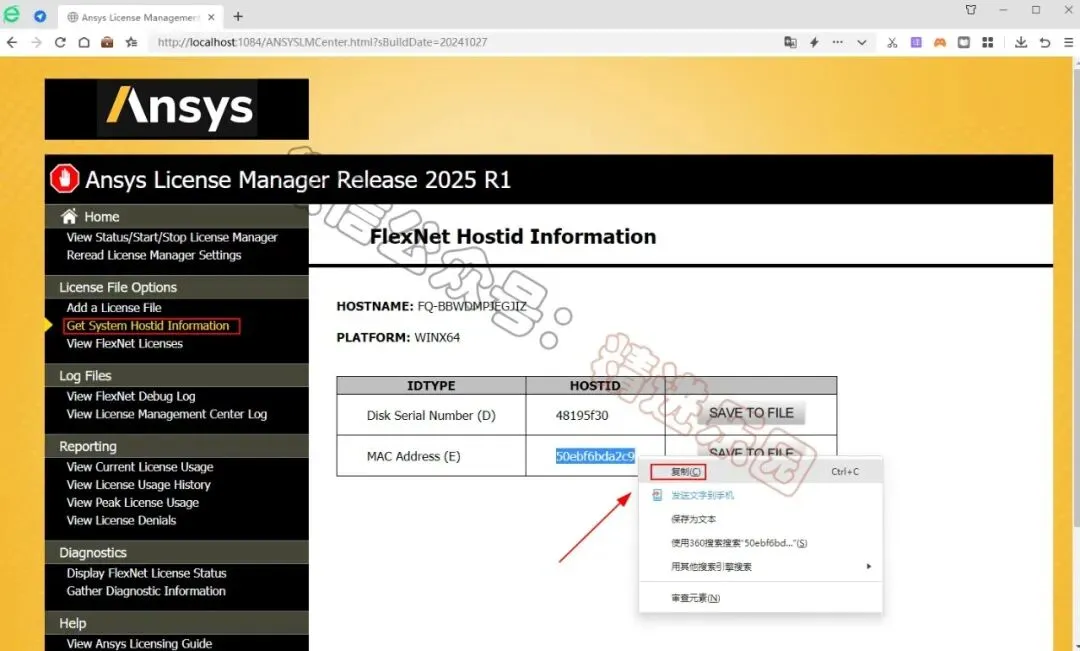Expand the address bar dropdown chevron
The image size is (1080, 651).
(x=862, y=42)
